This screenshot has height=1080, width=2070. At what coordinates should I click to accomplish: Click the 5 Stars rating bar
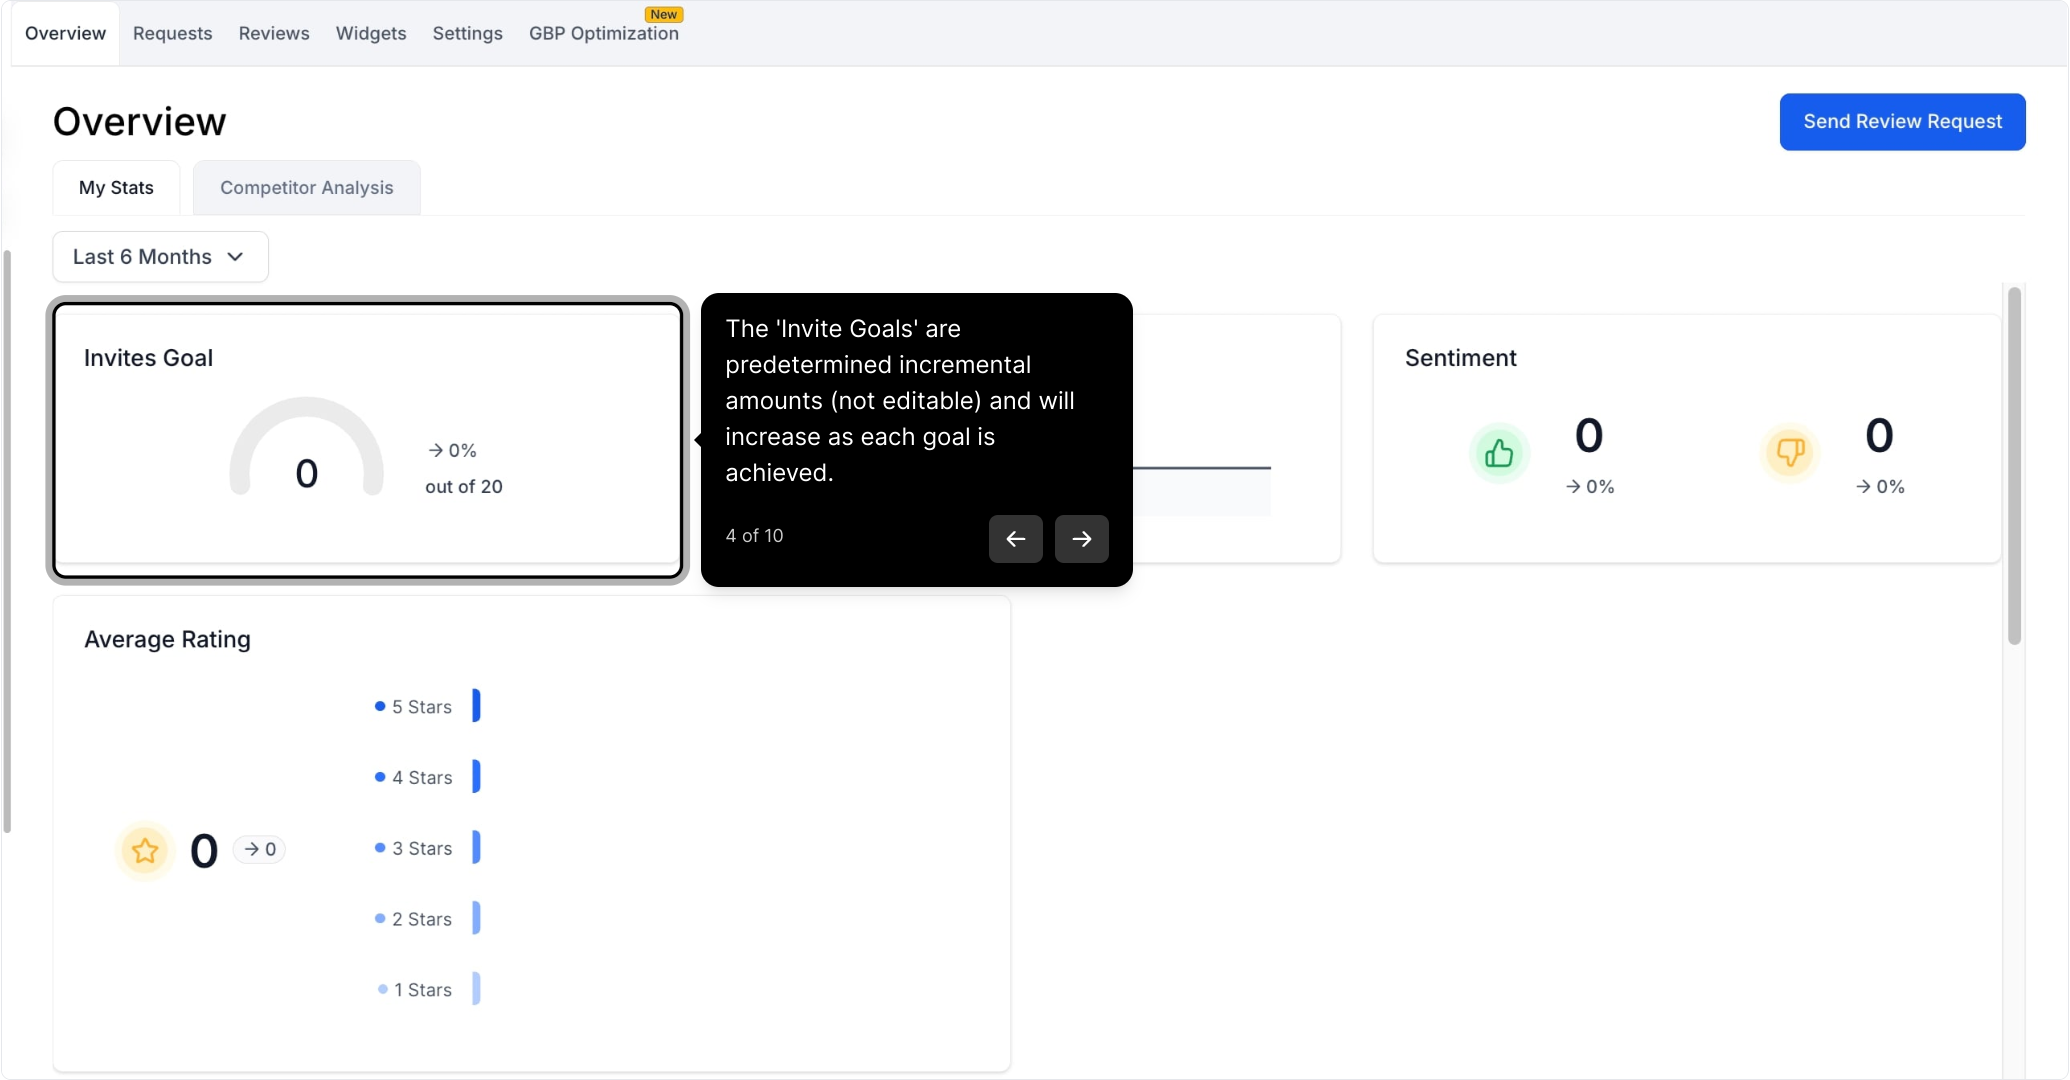476,706
